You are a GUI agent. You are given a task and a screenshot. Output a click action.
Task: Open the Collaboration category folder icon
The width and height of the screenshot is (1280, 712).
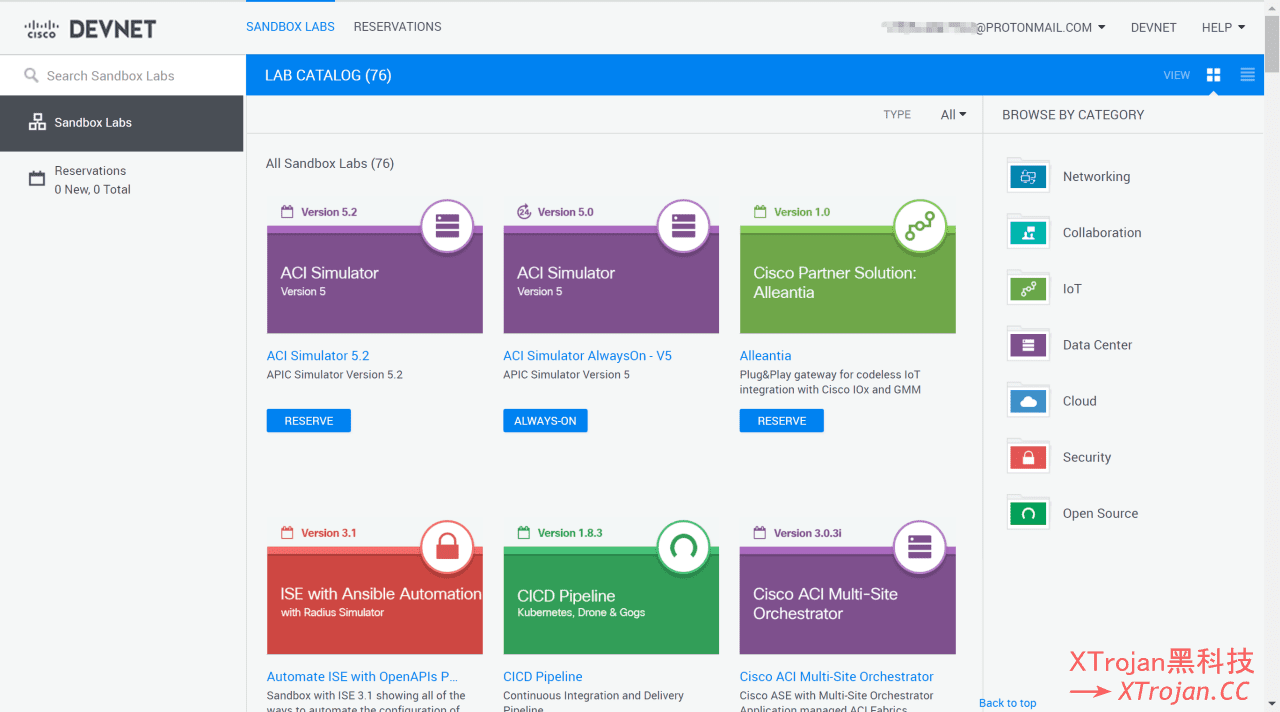pyautogui.click(x=1028, y=233)
